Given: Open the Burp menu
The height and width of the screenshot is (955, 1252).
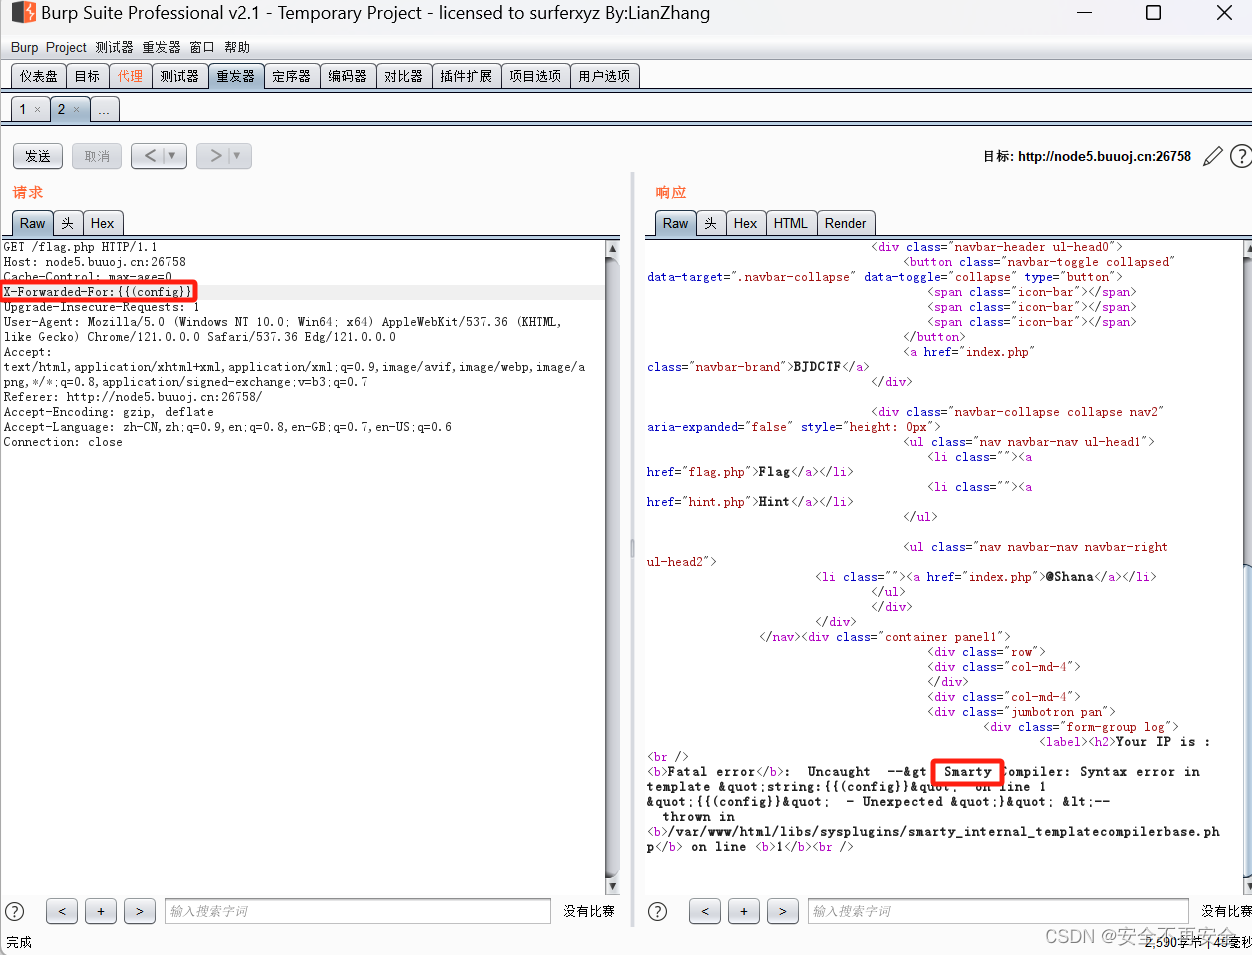Looking at the screenshot, I should pos(25,47).
